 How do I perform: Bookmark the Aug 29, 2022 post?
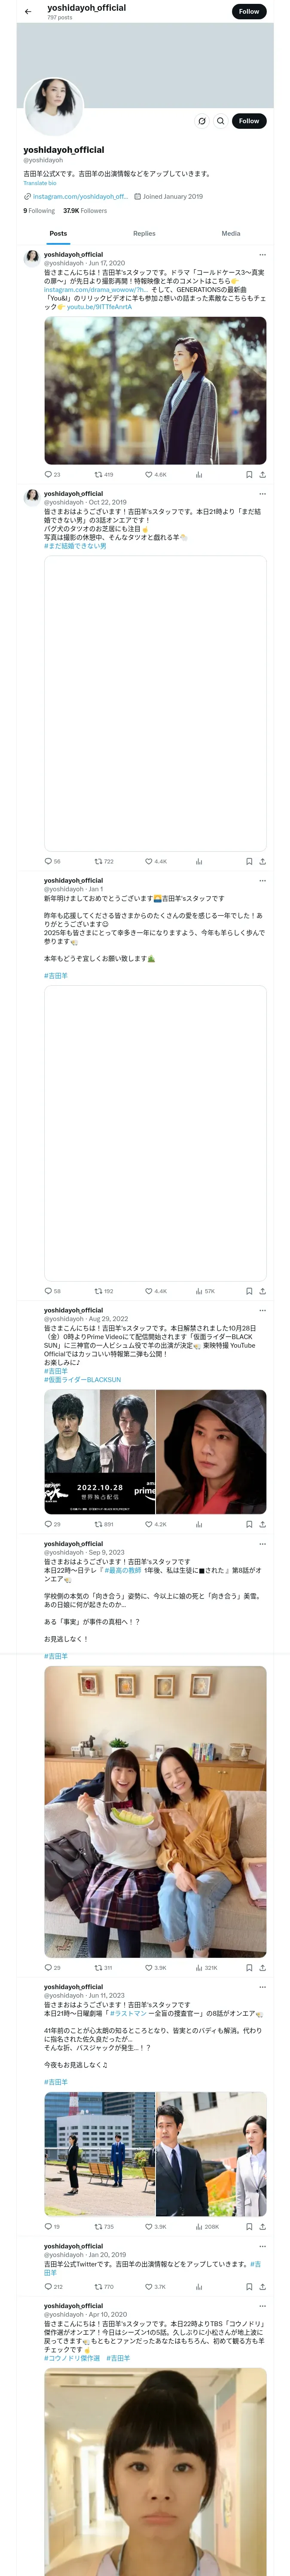(249, 1525)
